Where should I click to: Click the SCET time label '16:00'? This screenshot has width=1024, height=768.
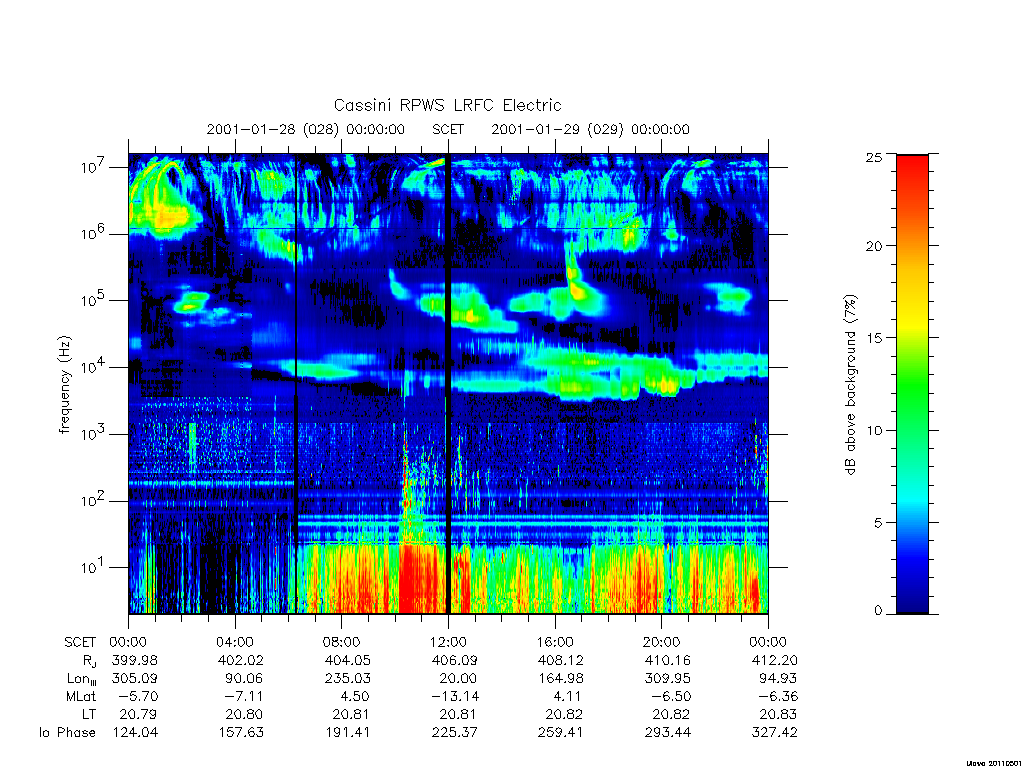coord(554,642)
